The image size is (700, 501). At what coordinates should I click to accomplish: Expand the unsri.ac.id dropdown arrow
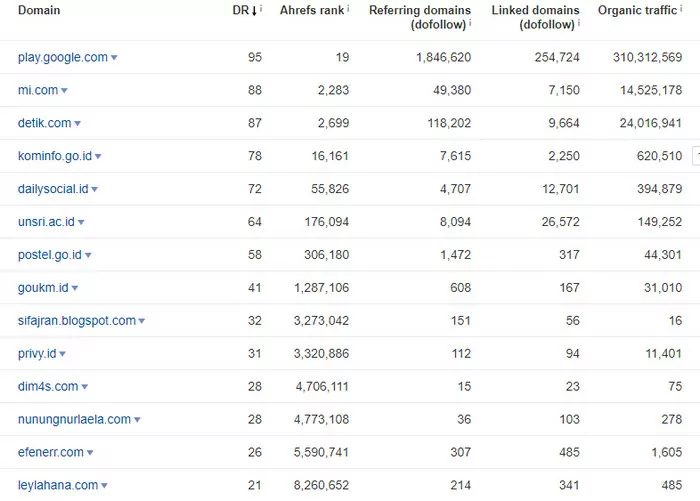click(81, 222)
